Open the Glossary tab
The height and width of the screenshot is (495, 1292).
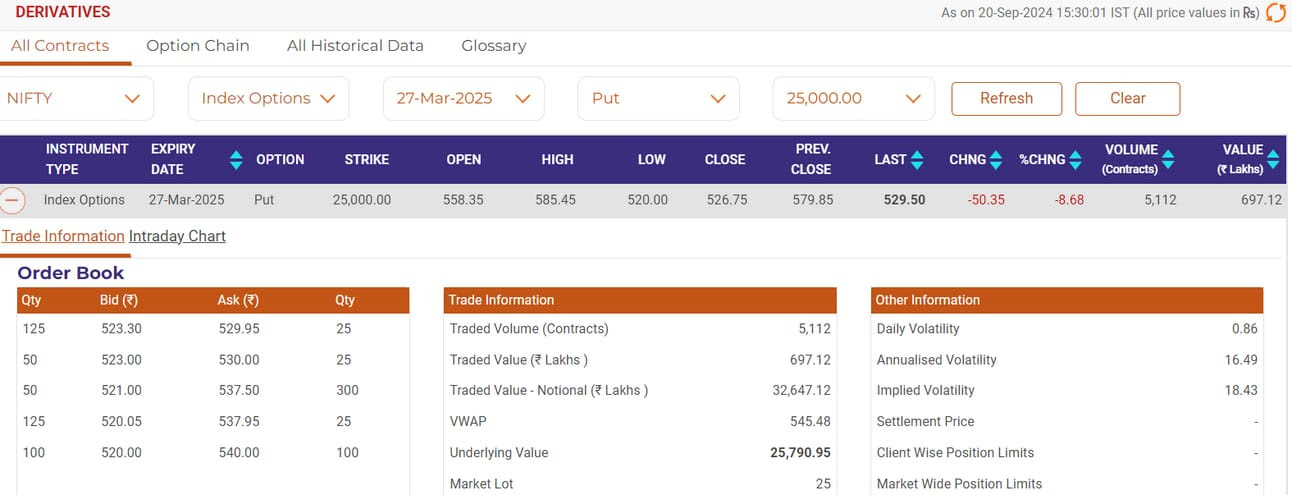click(x=493, y=45)
